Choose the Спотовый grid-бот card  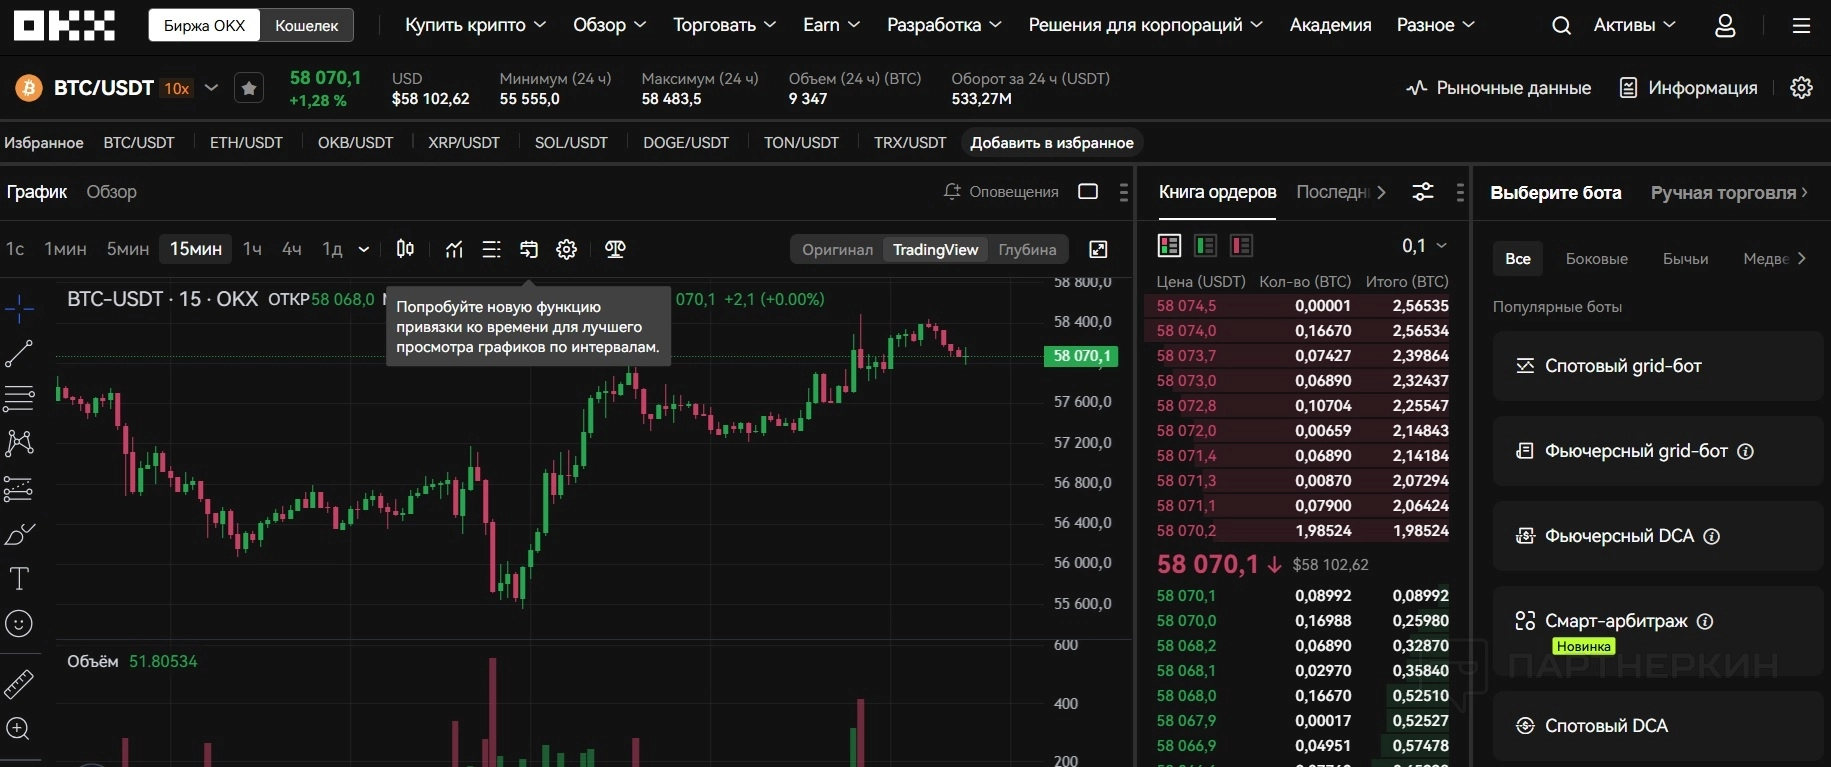(1657, 366)
